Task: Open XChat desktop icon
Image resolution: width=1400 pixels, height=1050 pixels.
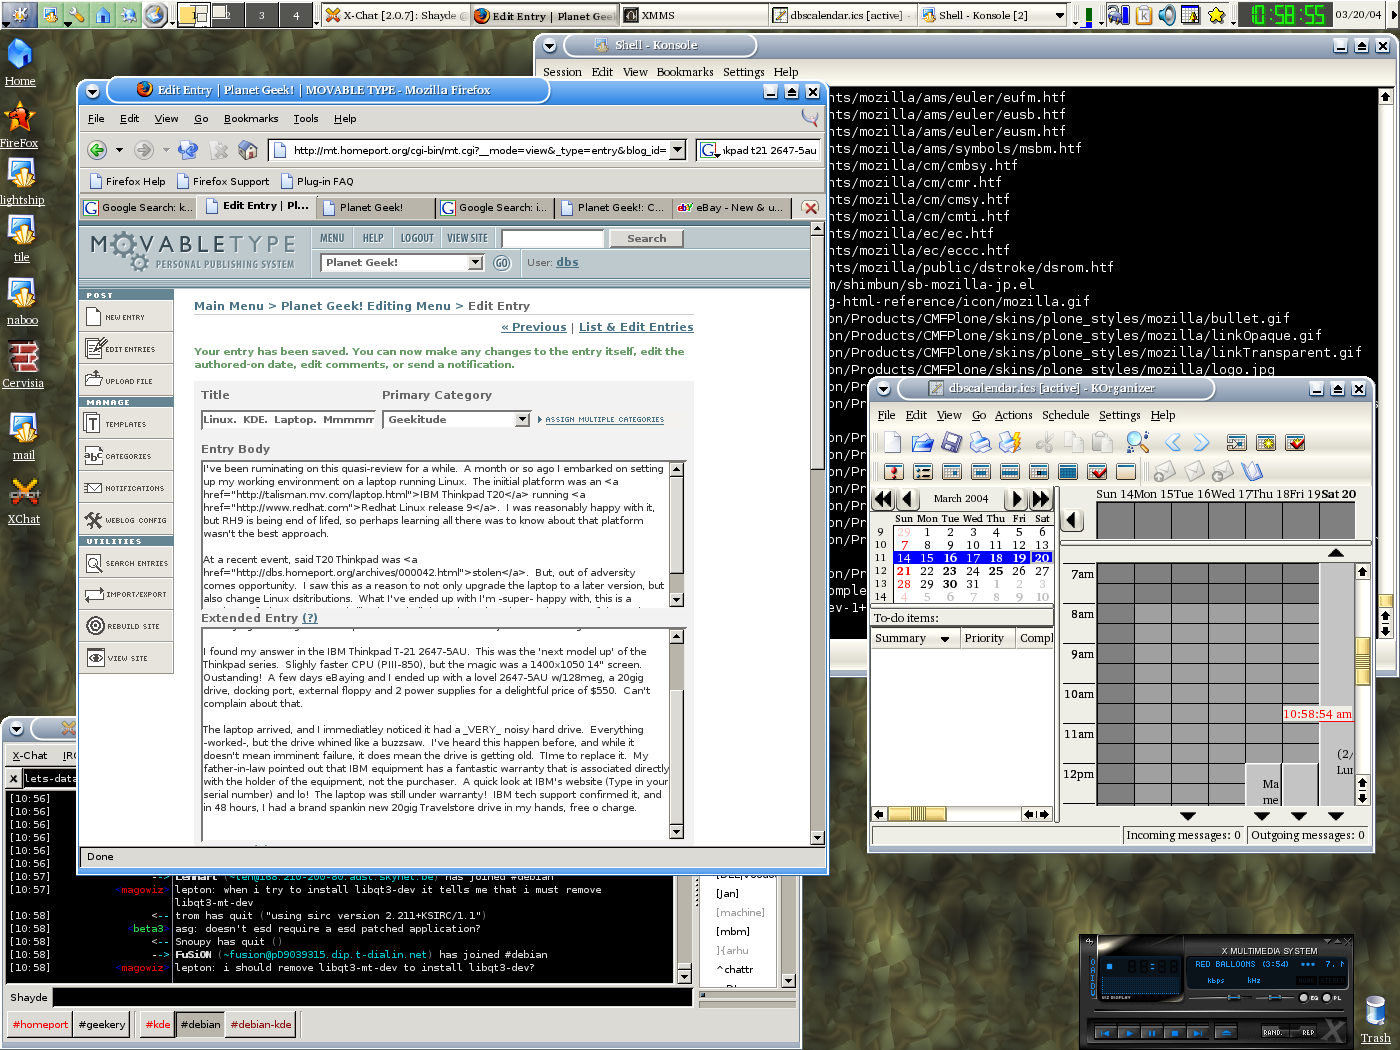Action: point(24,500)
